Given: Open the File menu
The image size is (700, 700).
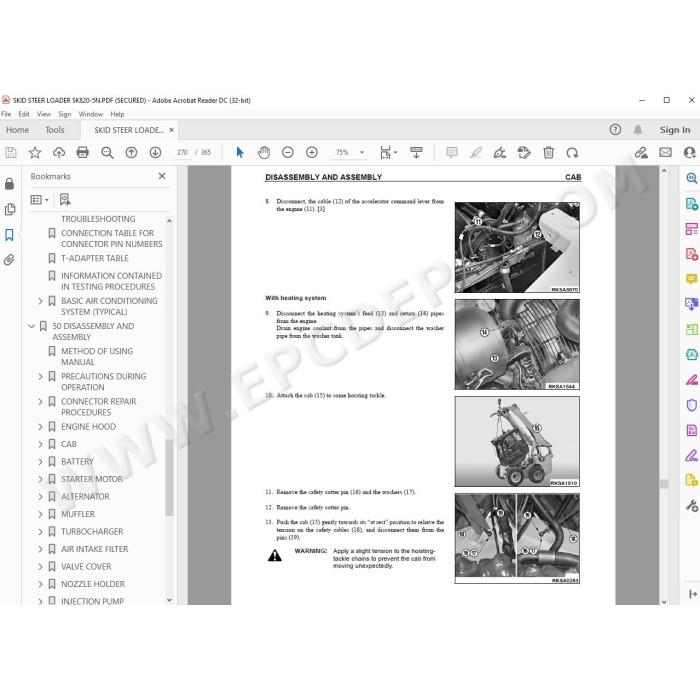Looking at the screenshot, I should pyautogui.click(x=6, y=114).
